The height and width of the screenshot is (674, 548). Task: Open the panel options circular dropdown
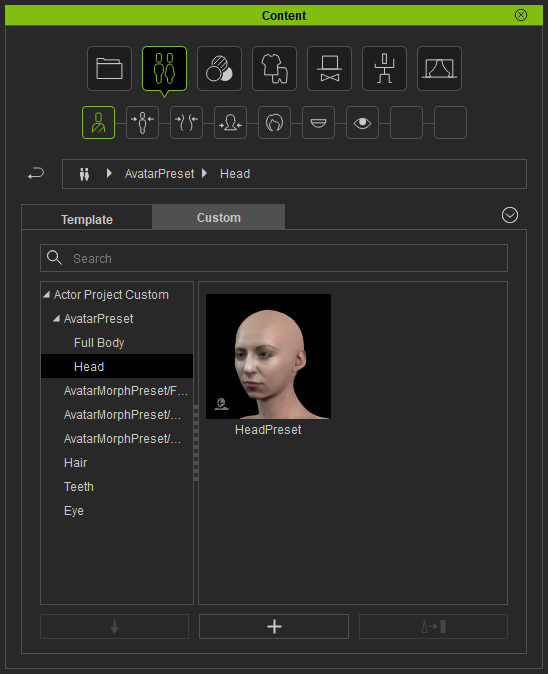510,215
